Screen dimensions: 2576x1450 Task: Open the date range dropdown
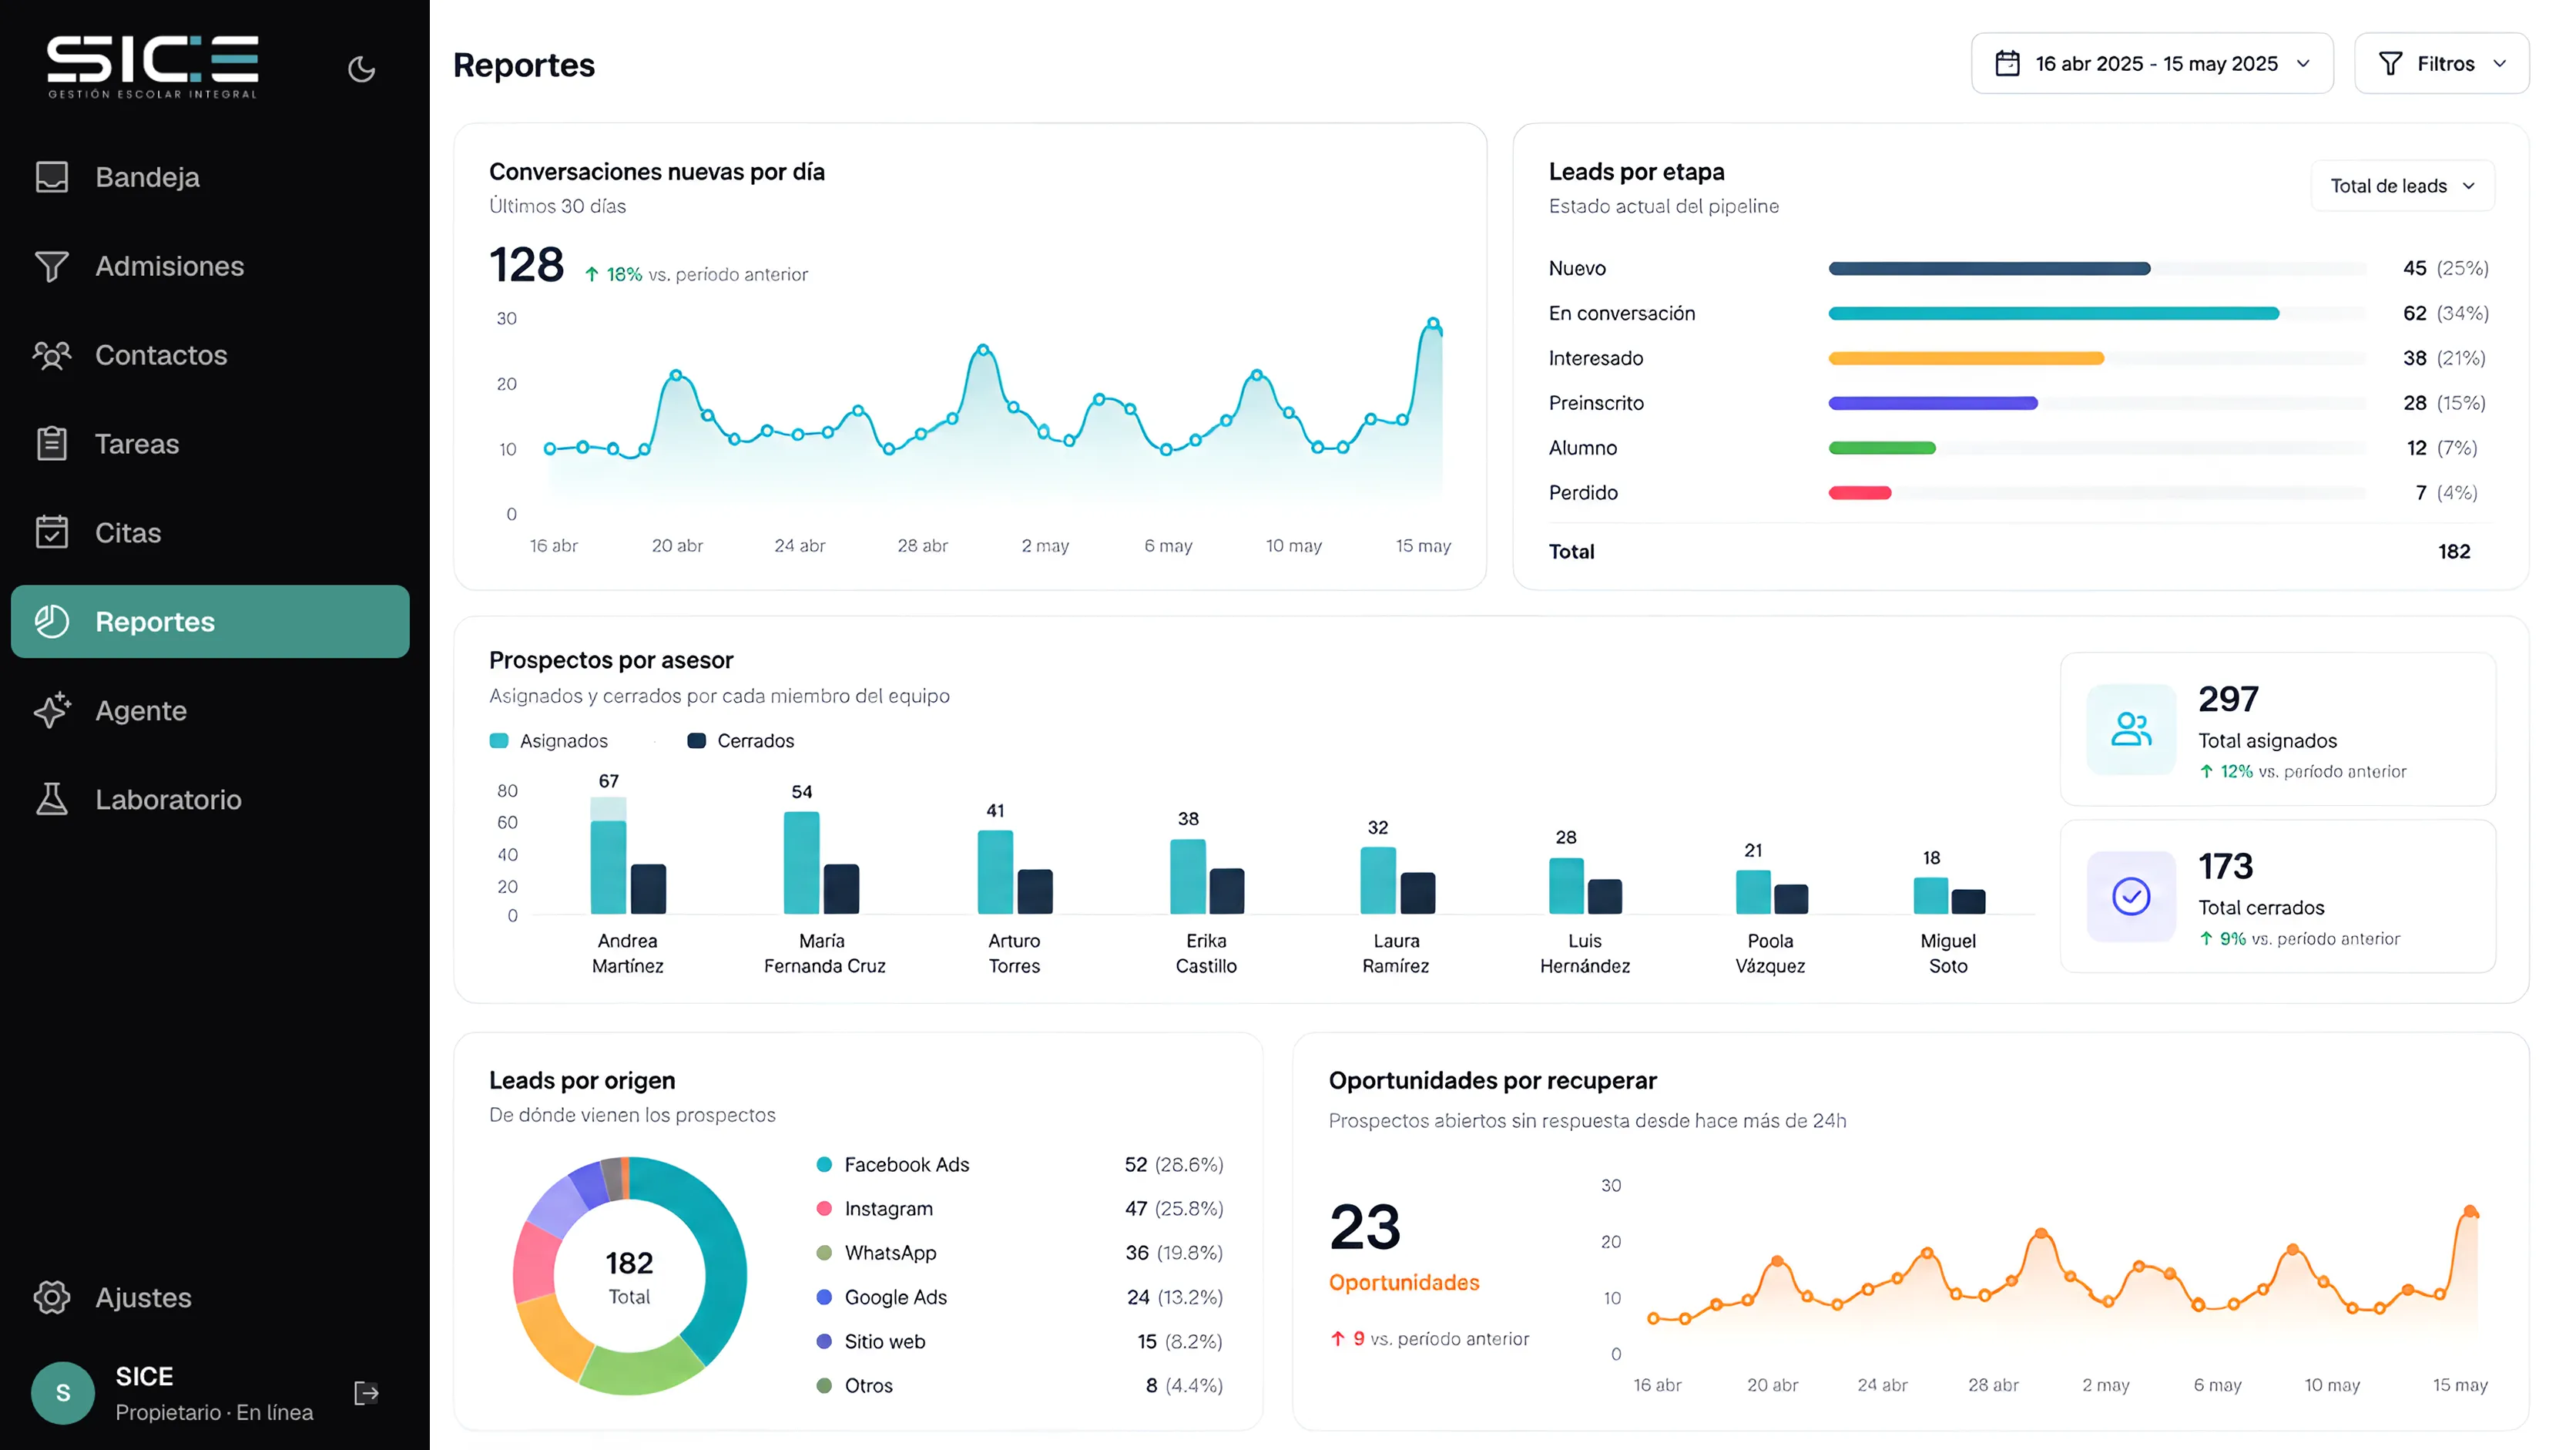click(x=2152, y=63)
